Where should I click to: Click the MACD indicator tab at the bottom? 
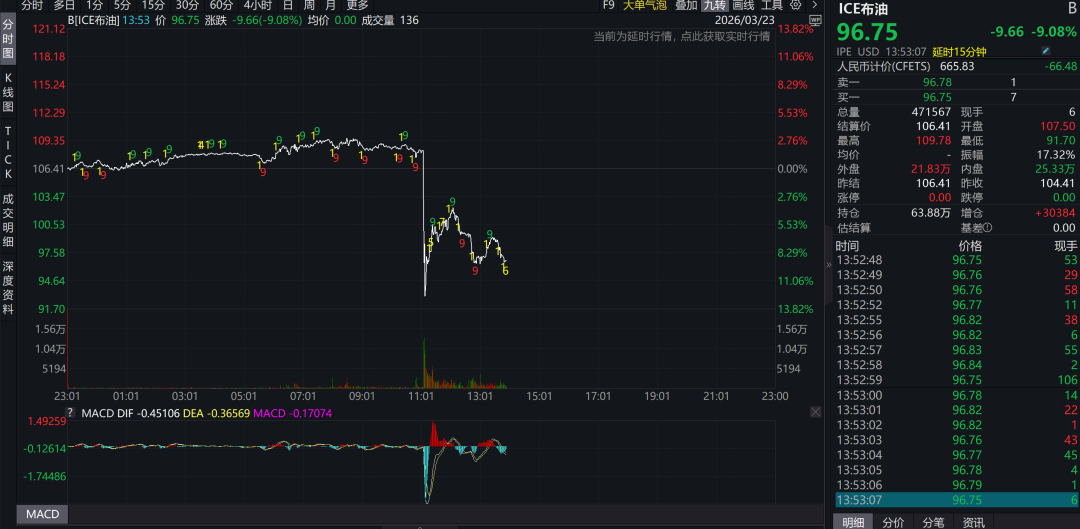coord(42,514)
